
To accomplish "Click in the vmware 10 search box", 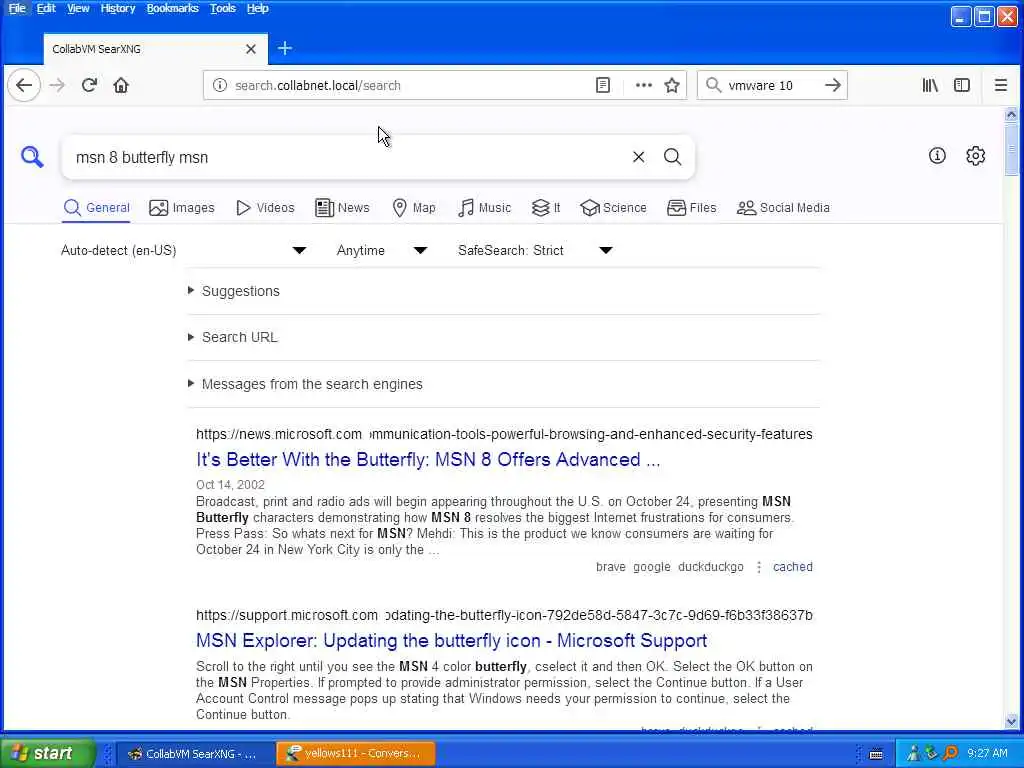I will click(771, 86).
